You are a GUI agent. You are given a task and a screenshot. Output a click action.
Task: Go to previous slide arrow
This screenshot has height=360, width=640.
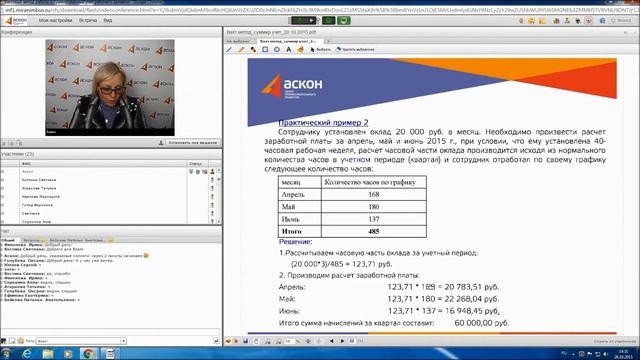(x=331, y=341)
